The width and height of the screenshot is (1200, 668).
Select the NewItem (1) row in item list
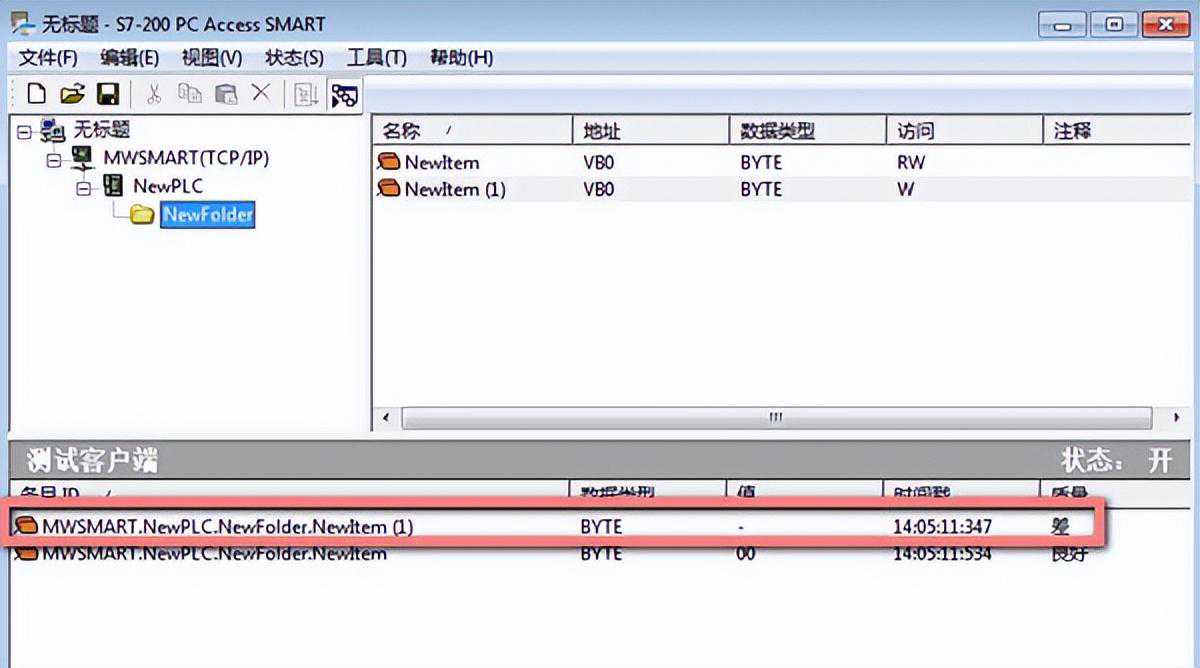[455, 189]
